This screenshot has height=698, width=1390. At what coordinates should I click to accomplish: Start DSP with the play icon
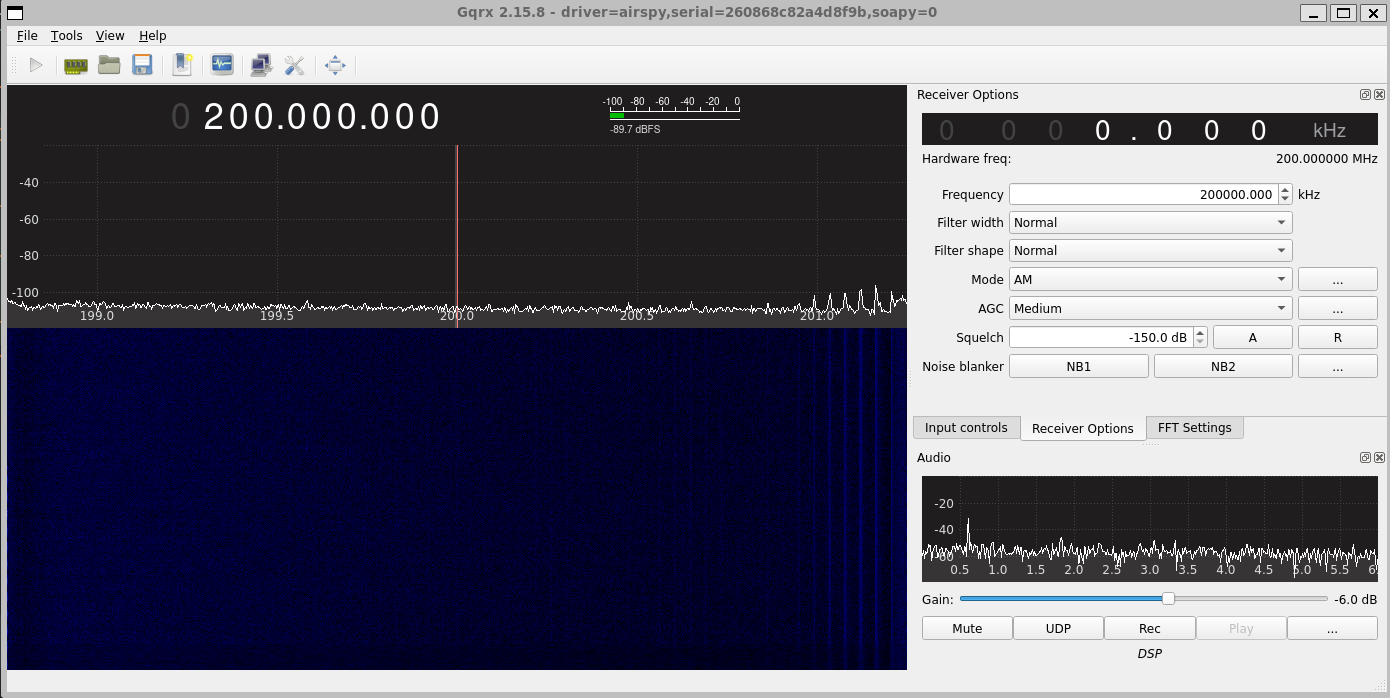pyautogui.click(x=36, y=65)
